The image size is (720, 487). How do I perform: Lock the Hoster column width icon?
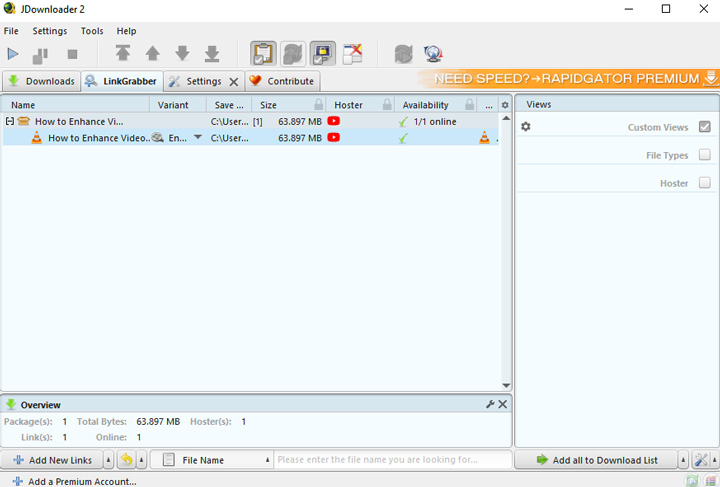click(388, 105)
